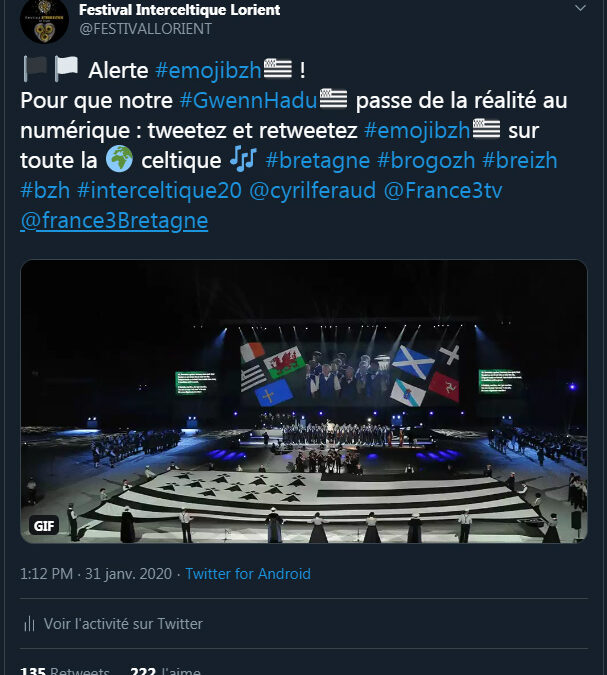The width and height of the screenshot is (607, 675).
Task: Open the @FESTIVALLORIENT handle link
Action: click(x=145, y=29)
